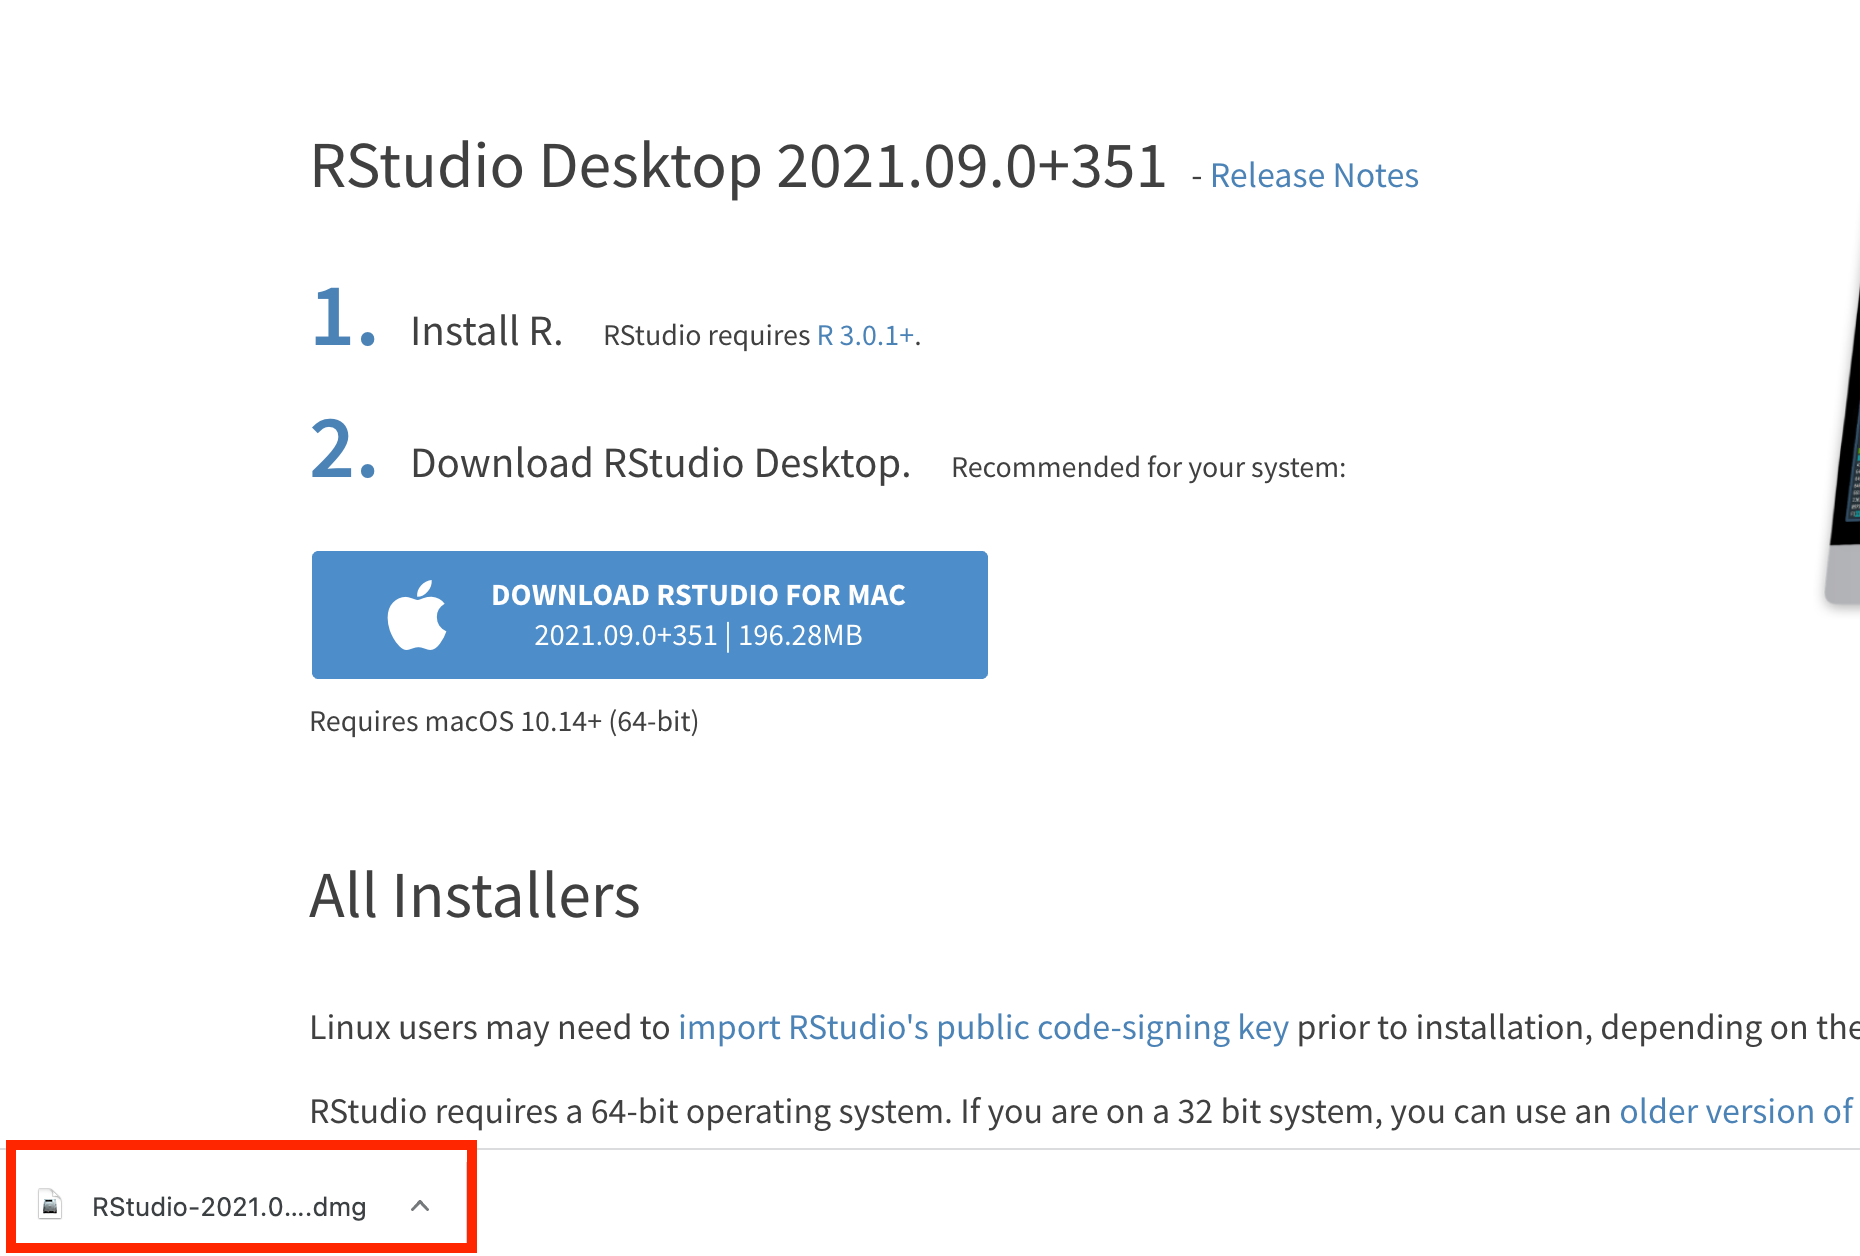Open the Release Notes link
The height and width of the screenshot is (1256, 1860).
tap(1314, 176)
